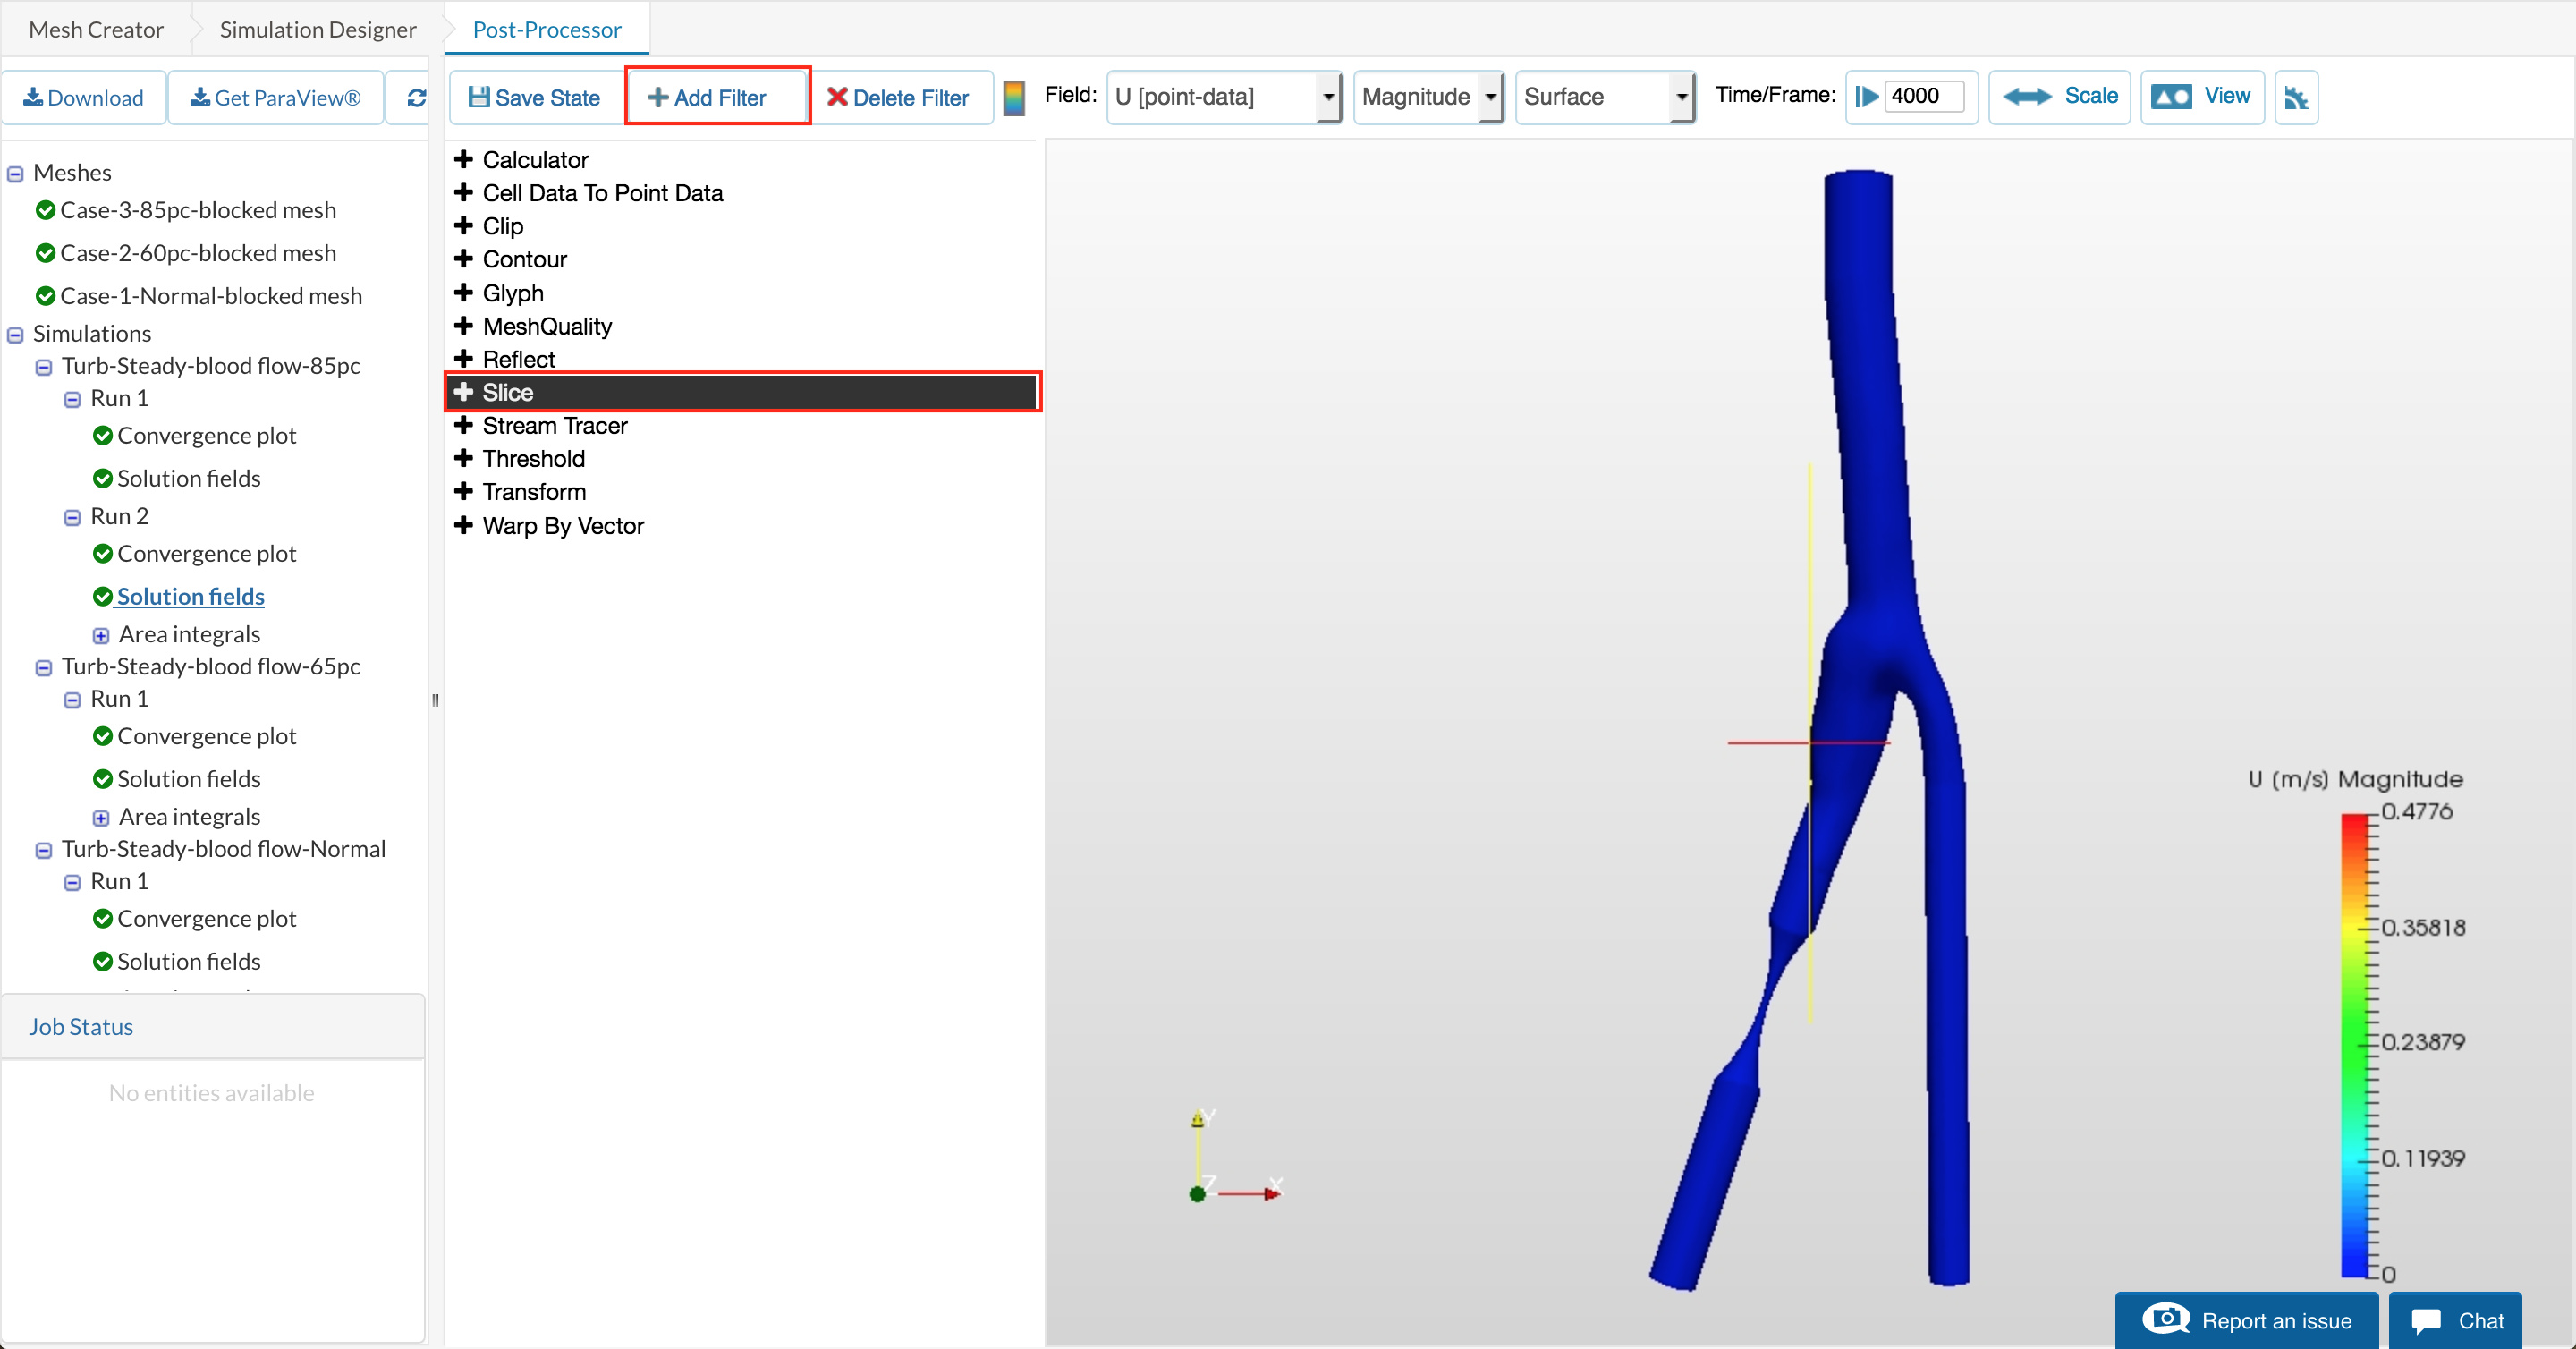This screenshot has width=2576, height=1349.
Task: Click the reset camera icon button
Action: (x=2295, y=97)
